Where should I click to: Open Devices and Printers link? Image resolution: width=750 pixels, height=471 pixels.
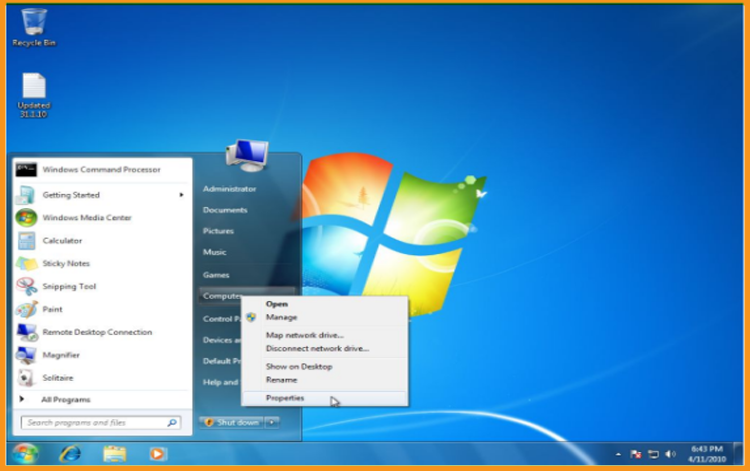(x=221, y=340)
